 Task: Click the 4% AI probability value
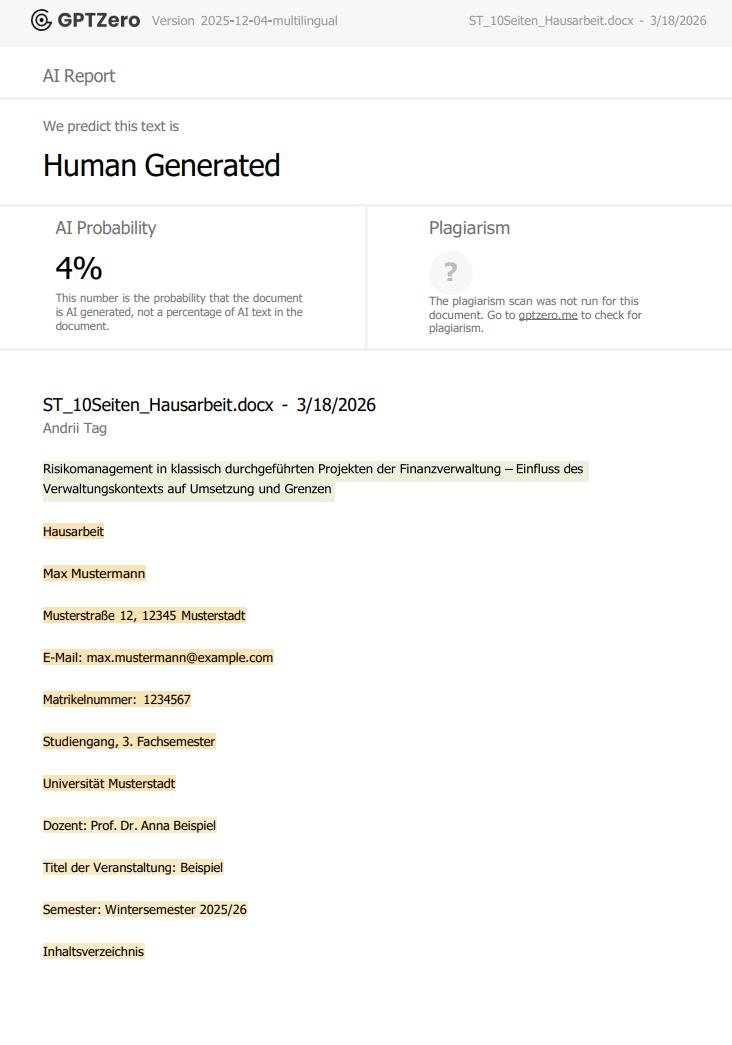[x=79, y=268]
